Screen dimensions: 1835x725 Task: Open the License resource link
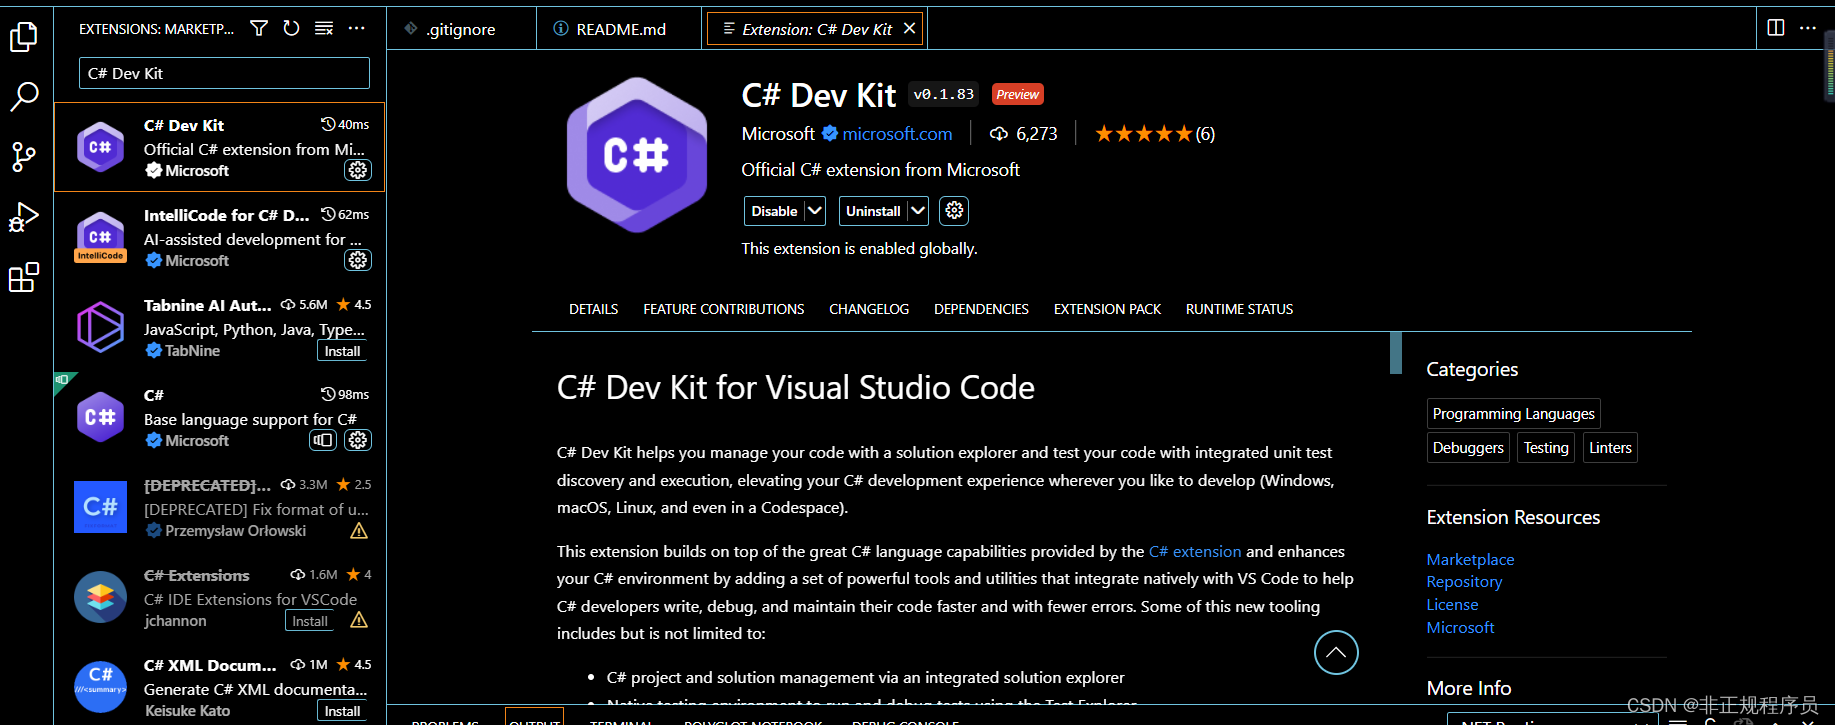[x=1452, y=605]
